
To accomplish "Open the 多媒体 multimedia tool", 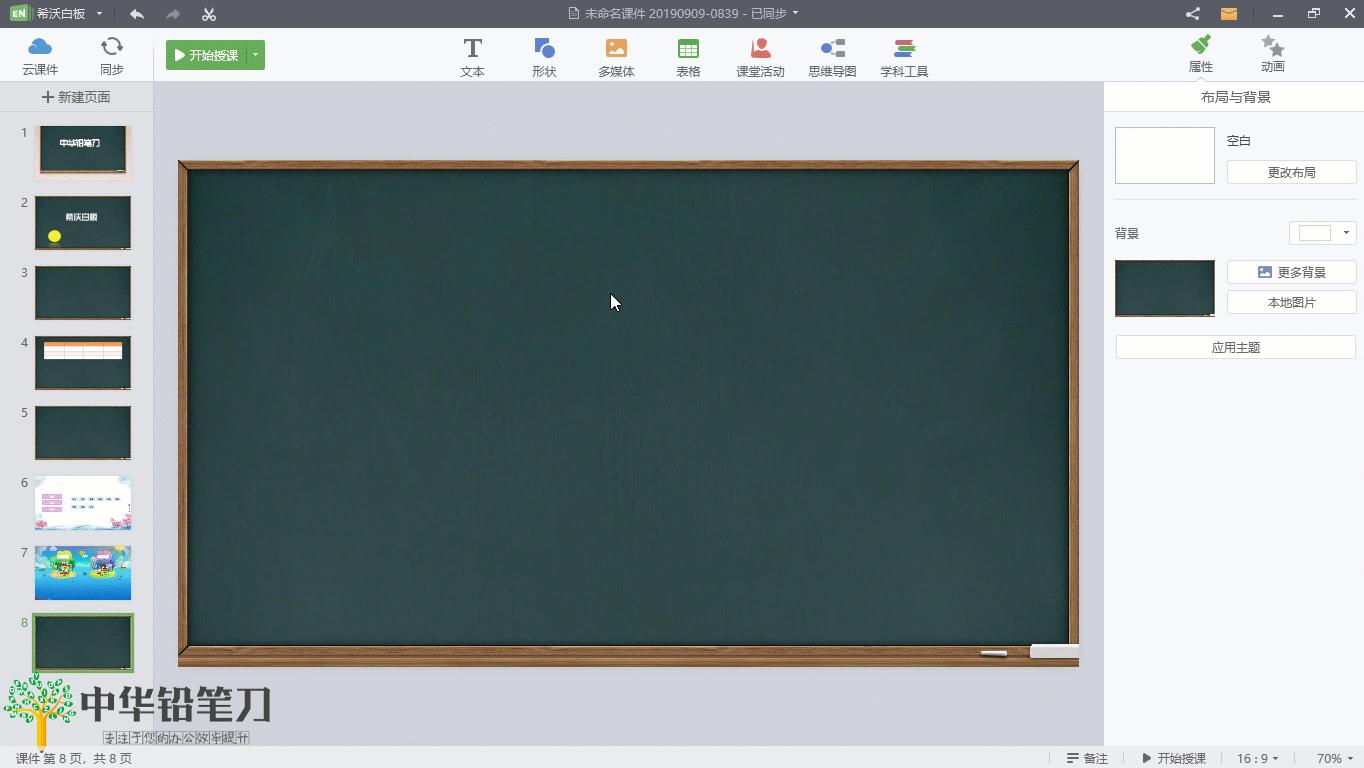I will tap(616, 57).
